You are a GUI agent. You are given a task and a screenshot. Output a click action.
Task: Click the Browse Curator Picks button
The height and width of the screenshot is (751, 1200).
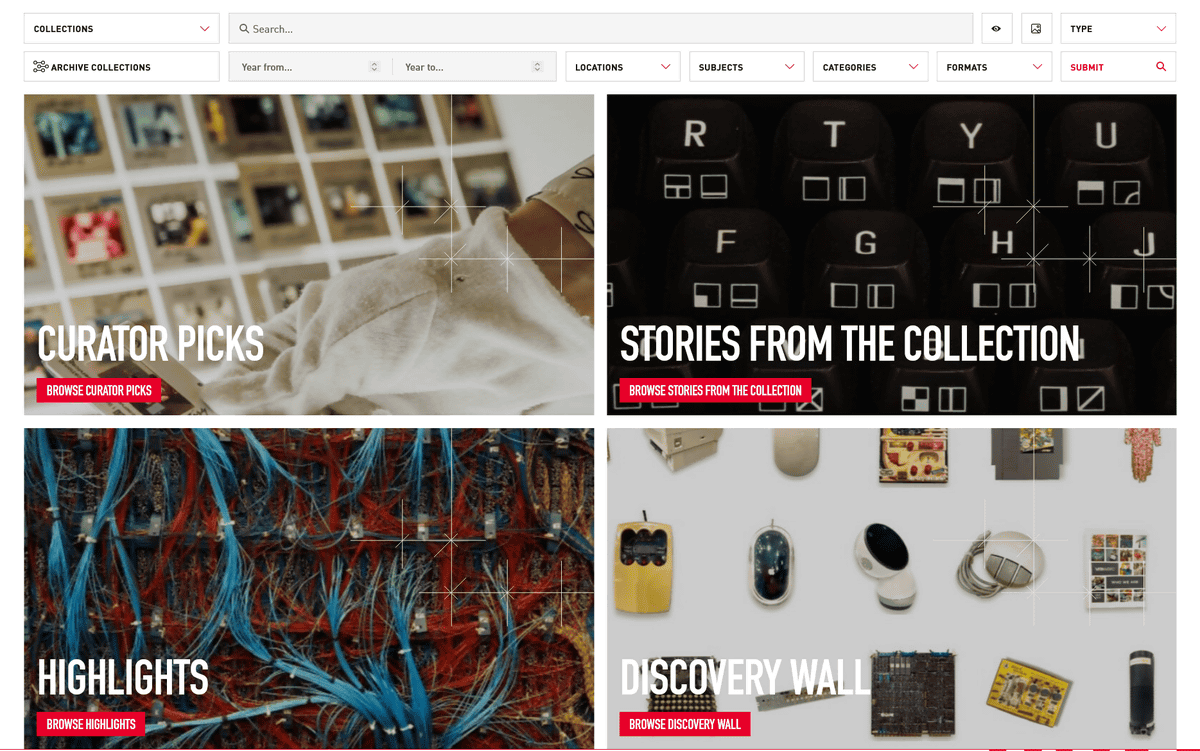click(x=99, y=390)
